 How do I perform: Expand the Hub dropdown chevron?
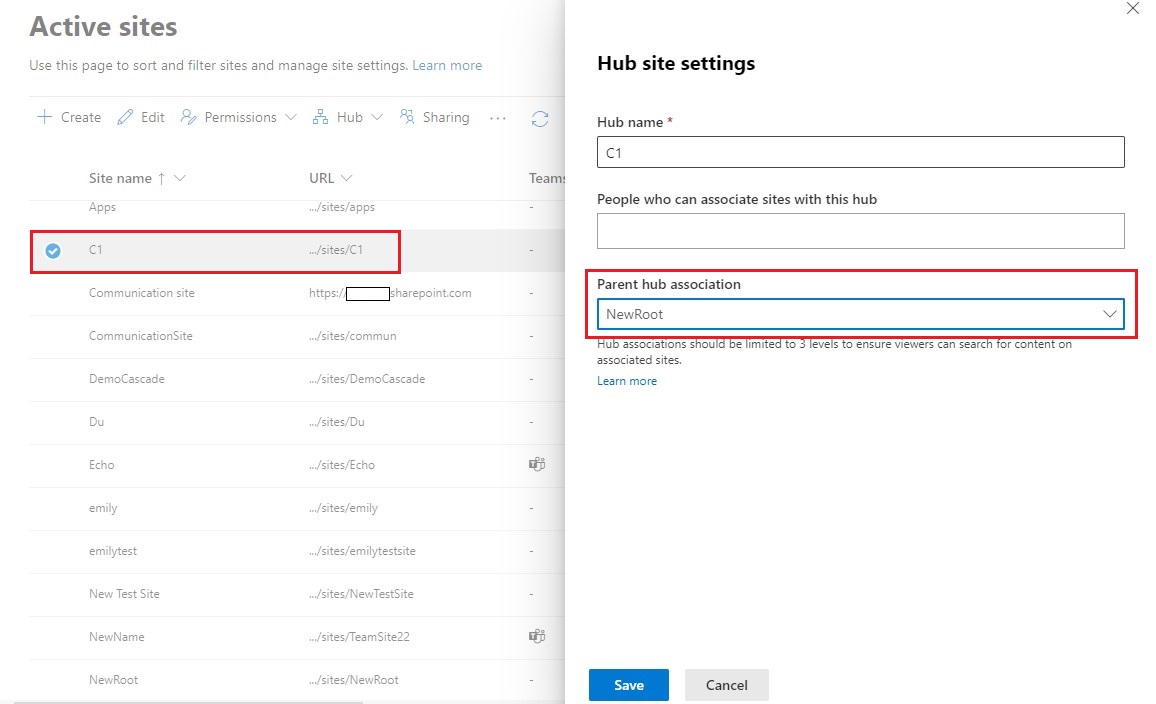point(377,117)
